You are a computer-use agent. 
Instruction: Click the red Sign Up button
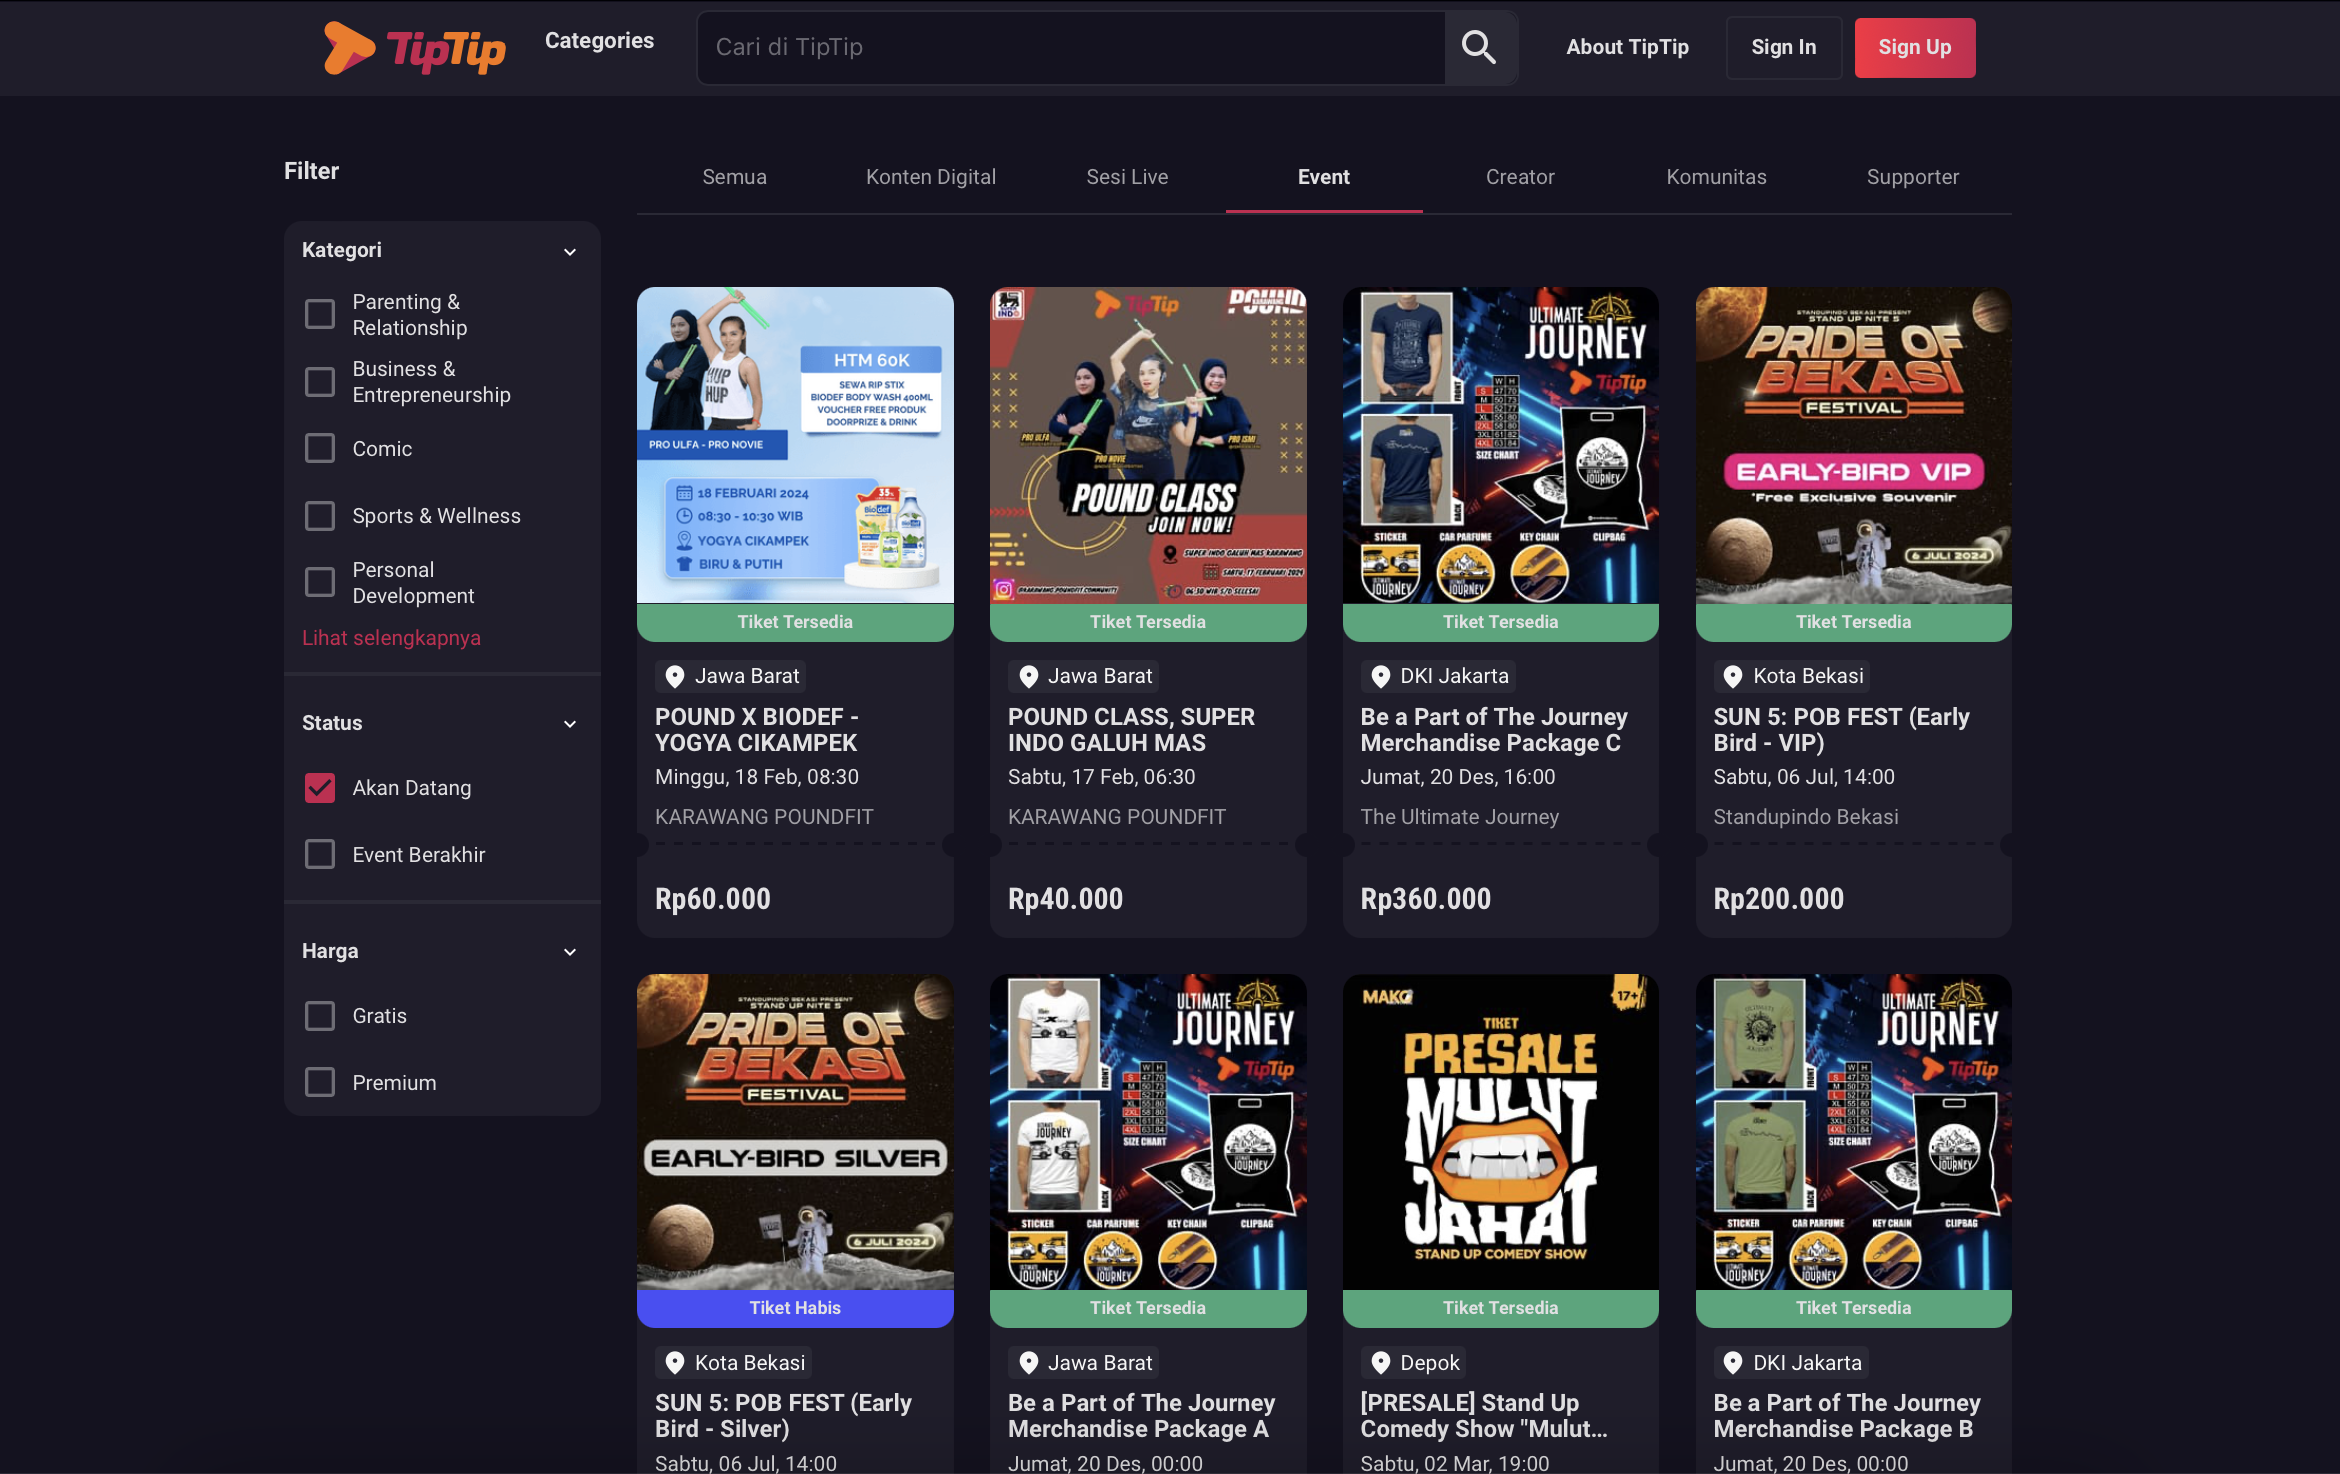point(1914,47)
